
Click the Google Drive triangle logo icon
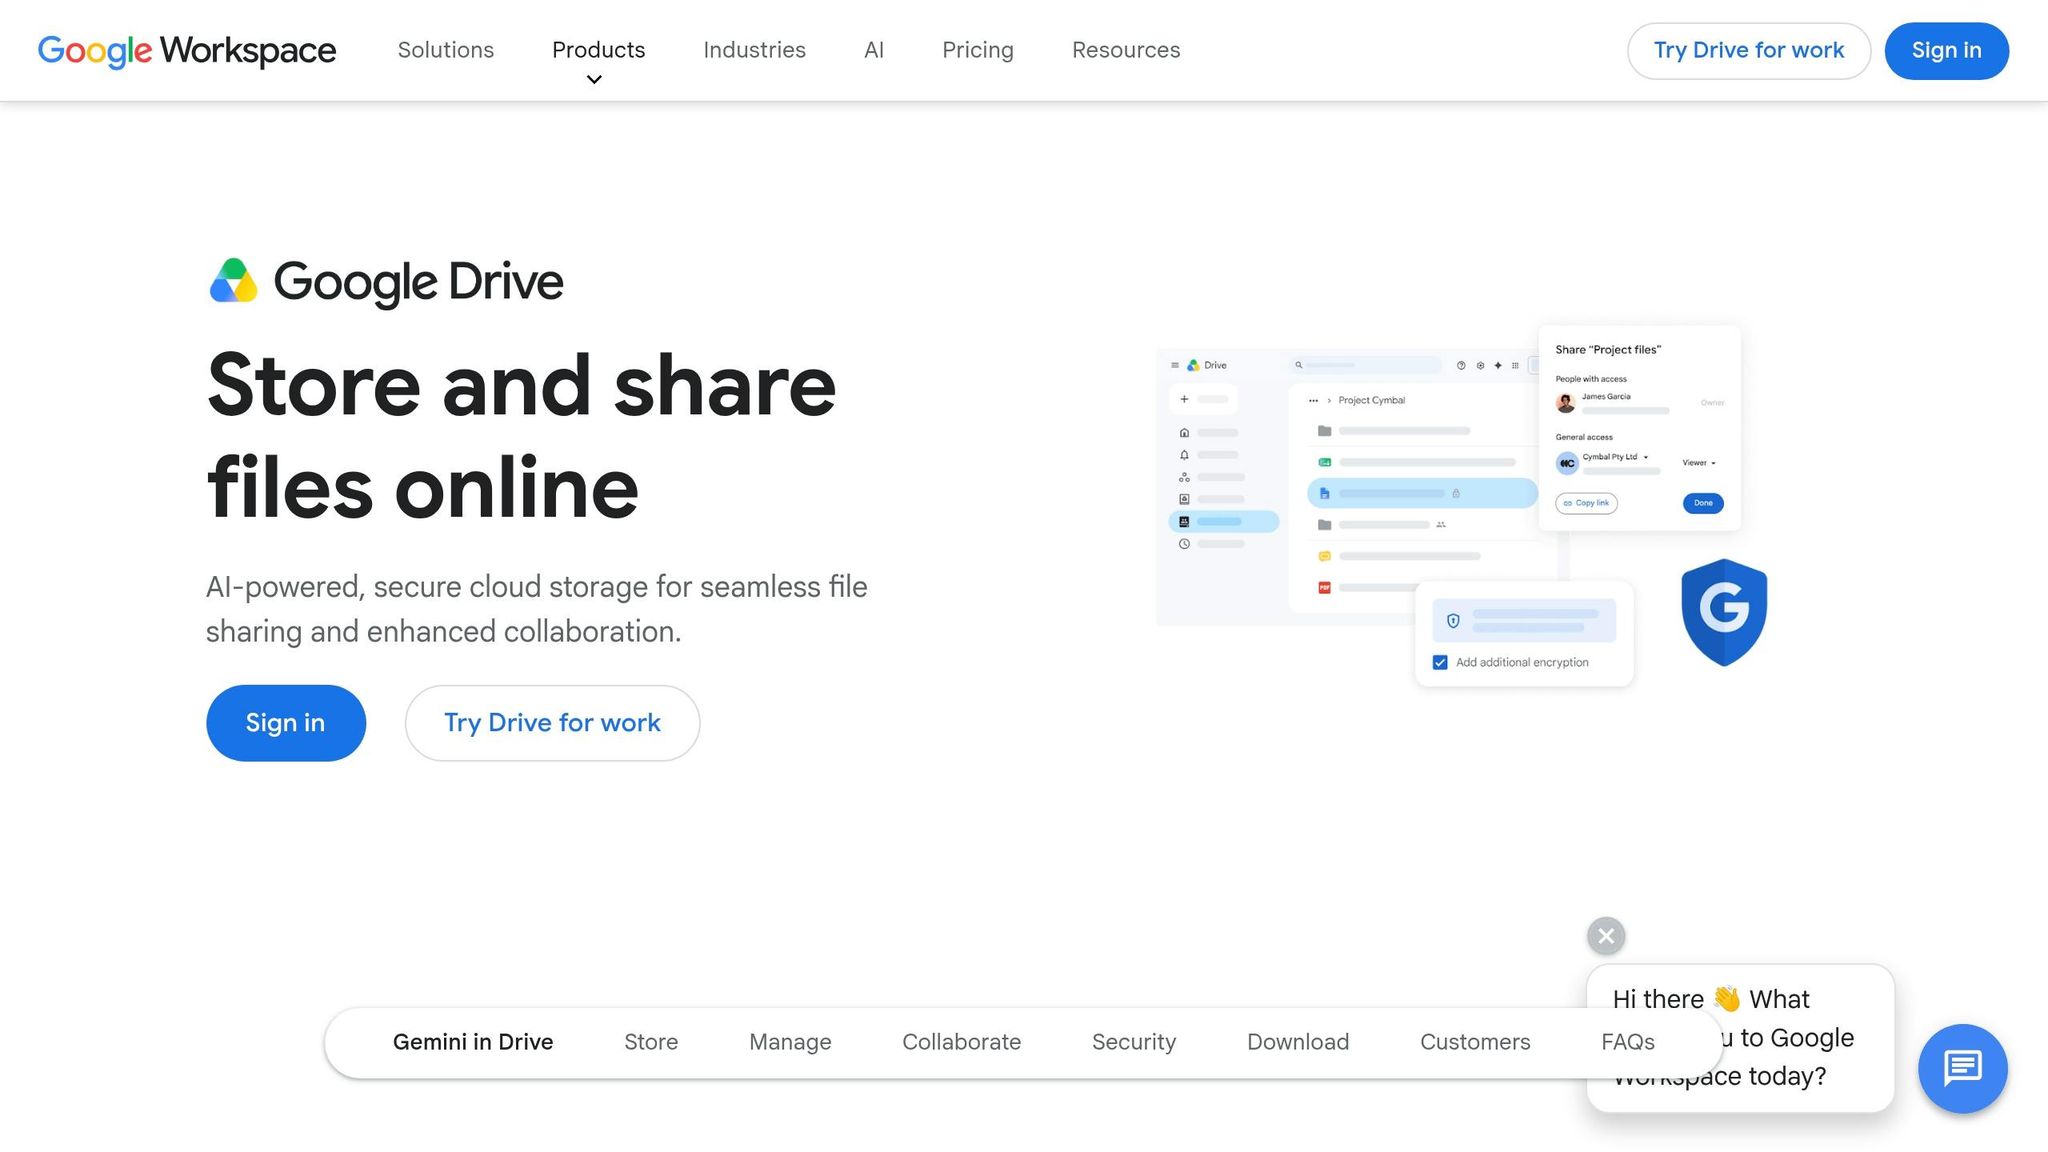233,281
